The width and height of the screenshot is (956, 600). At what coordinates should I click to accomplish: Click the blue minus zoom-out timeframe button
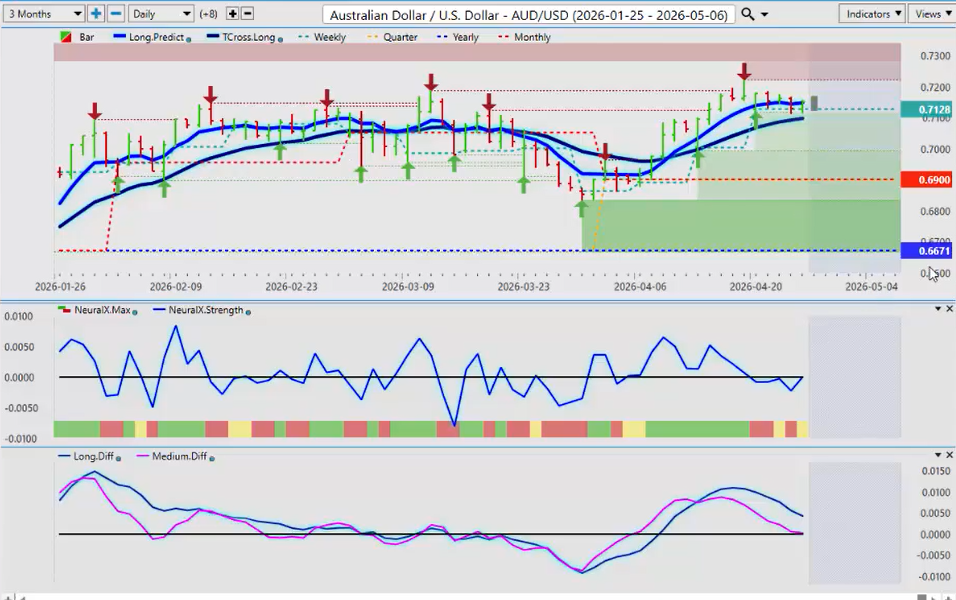(x=116, y=14)
